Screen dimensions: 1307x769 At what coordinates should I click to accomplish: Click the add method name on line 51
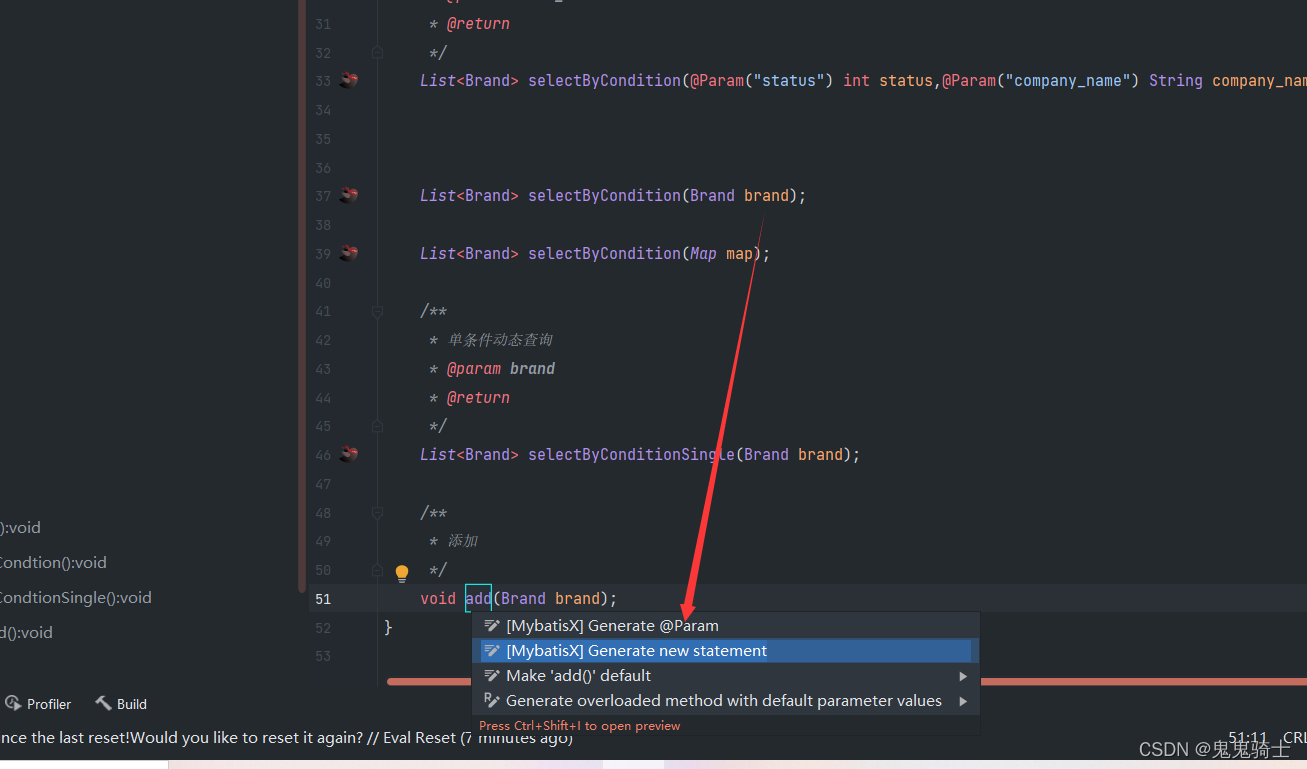click(478, 598)
